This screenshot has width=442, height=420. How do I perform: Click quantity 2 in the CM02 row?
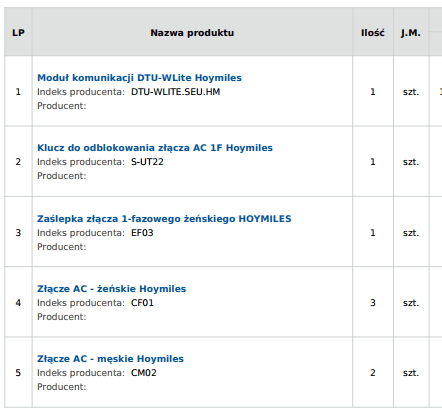373,373
